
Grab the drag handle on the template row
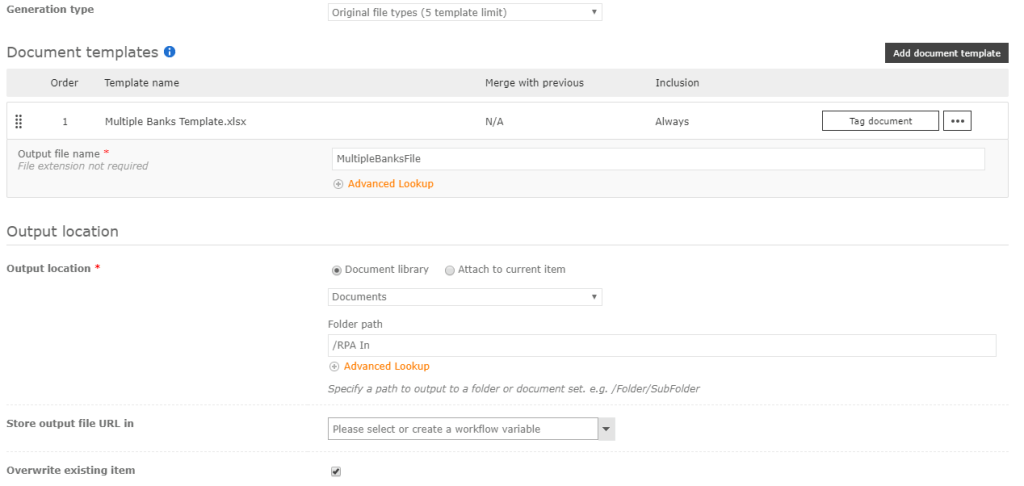(18, 122)
